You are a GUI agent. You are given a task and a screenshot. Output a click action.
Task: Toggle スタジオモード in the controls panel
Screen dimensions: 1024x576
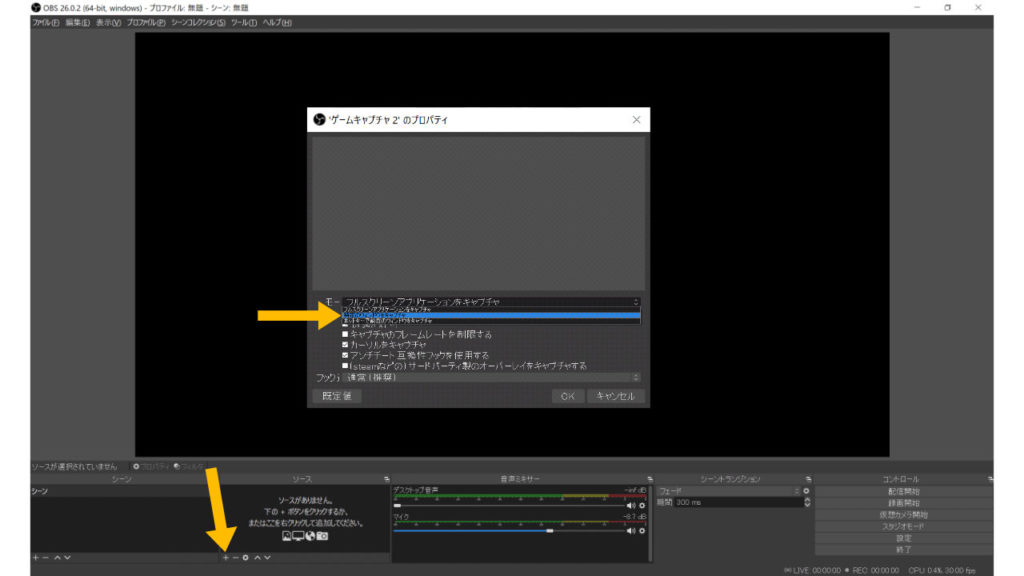(x=903, y=526)
